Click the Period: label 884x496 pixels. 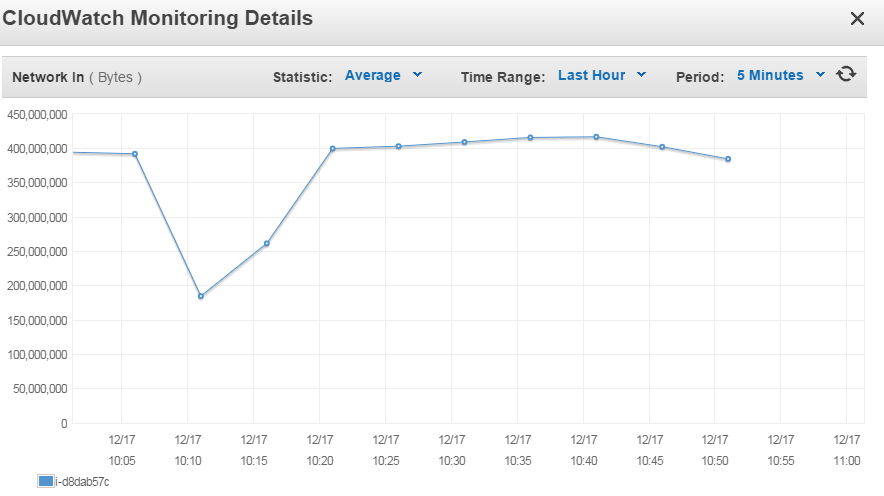pos(700,77)
